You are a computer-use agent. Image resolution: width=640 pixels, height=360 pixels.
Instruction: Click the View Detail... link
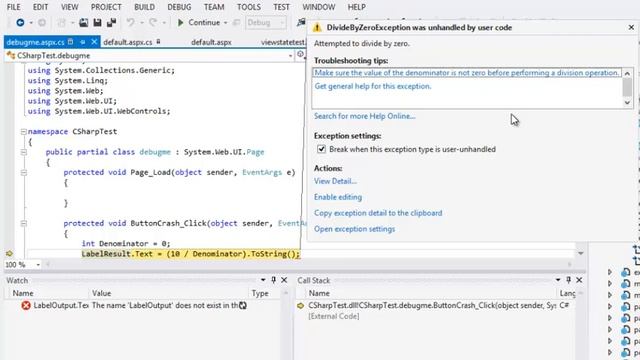[x=335, y=181]
